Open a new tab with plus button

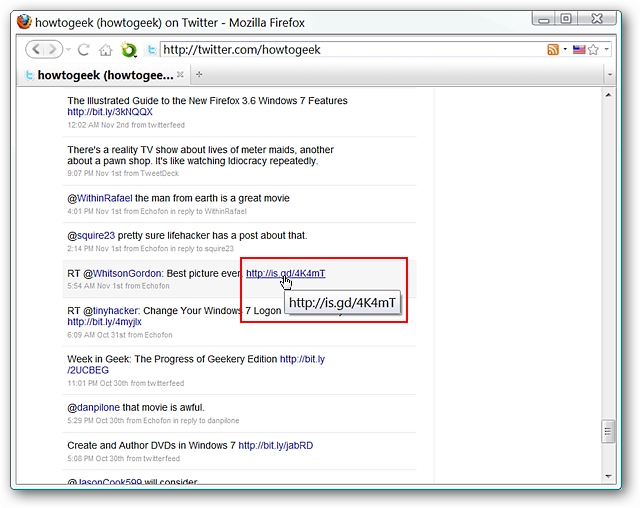[x=199, y=74]
